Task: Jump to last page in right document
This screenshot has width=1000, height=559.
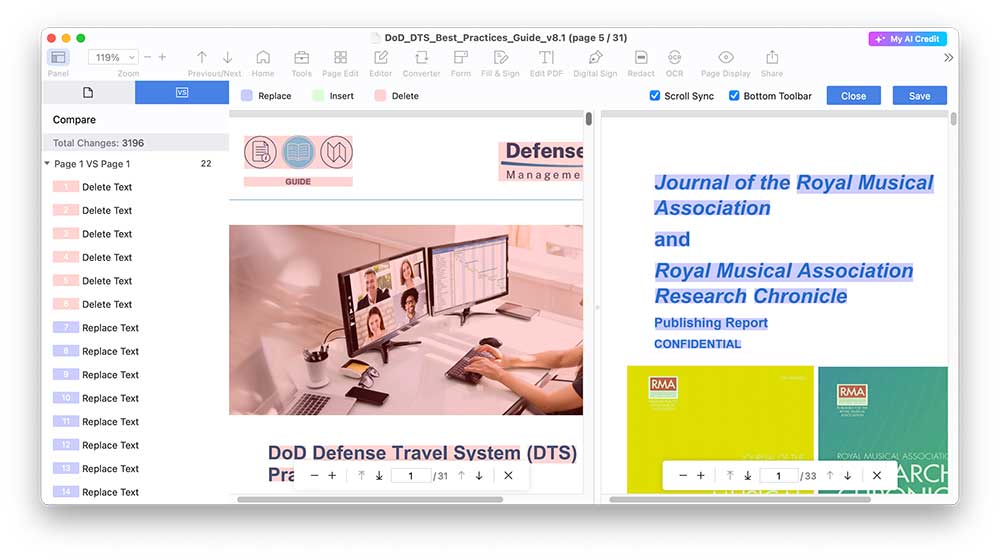Action: (747, 476)
